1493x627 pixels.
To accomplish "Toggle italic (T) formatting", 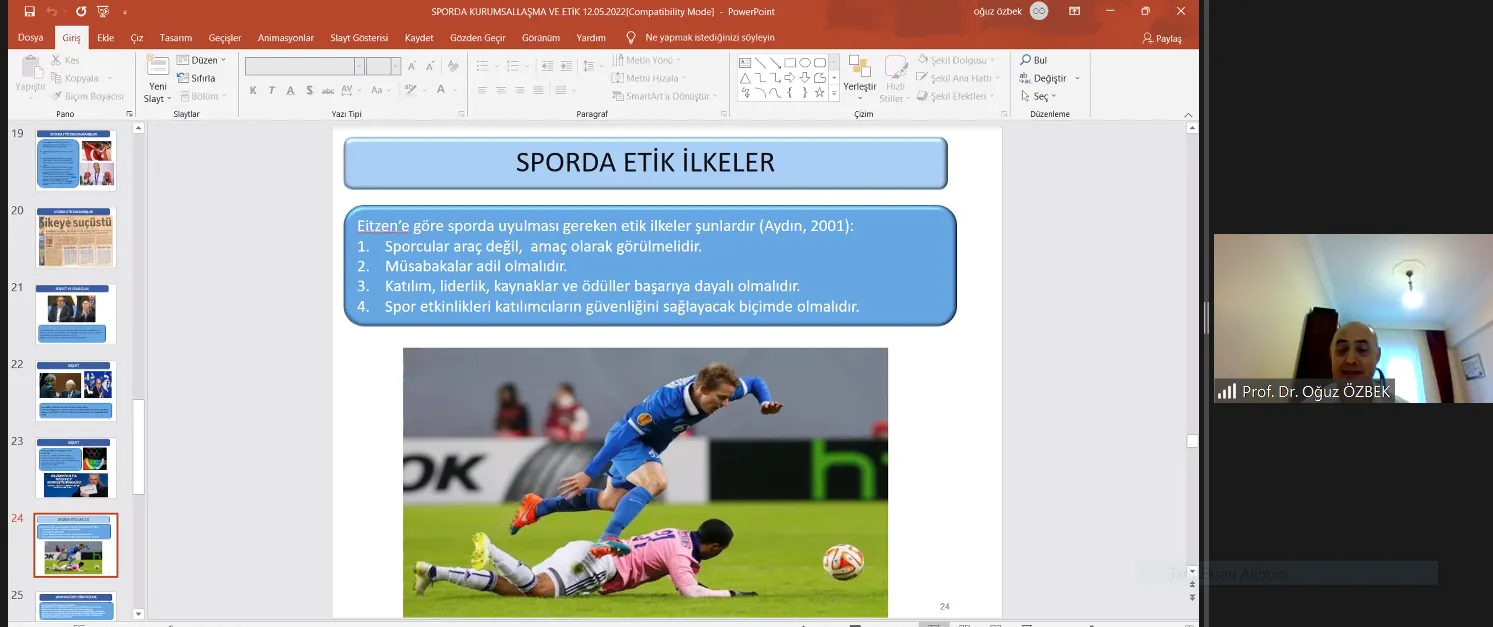I will tap(271, 91).
